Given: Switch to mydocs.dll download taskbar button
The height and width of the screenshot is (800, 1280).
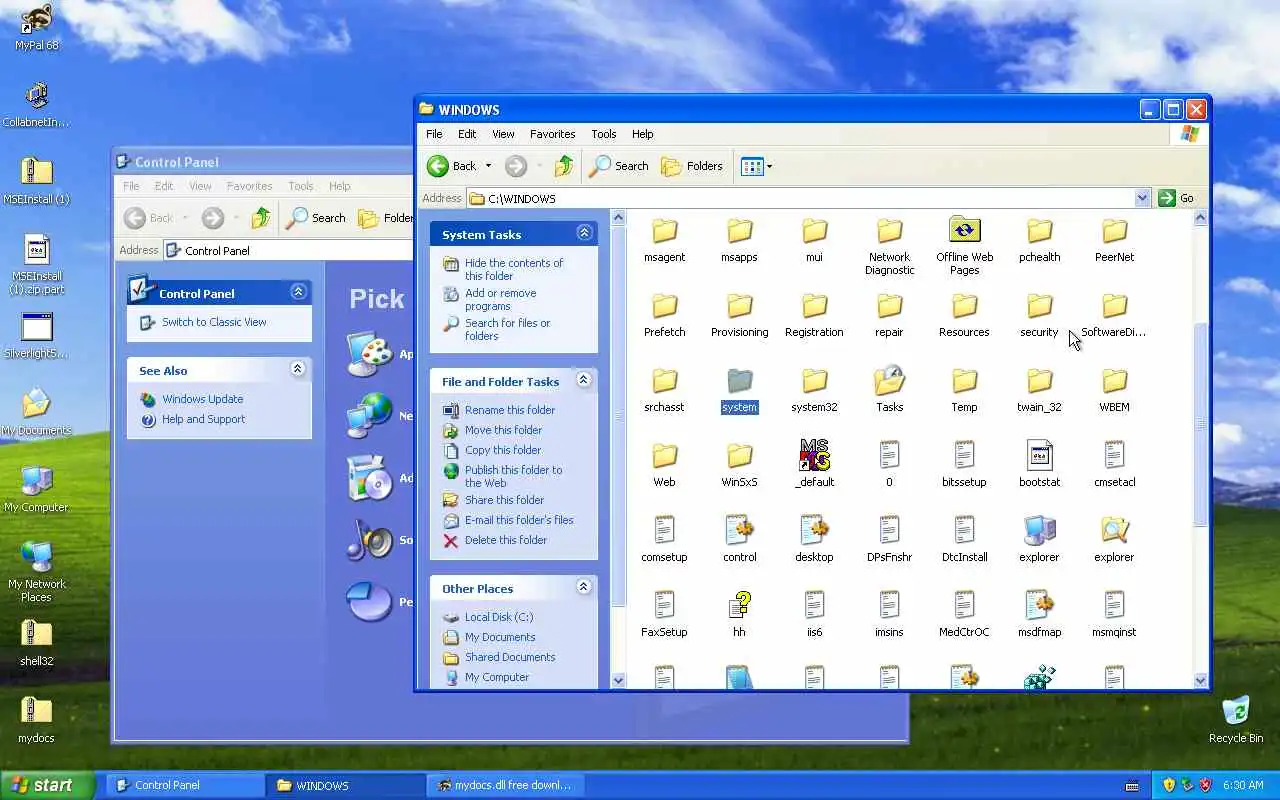Looking at the screenshot, I should coord(506,785).
